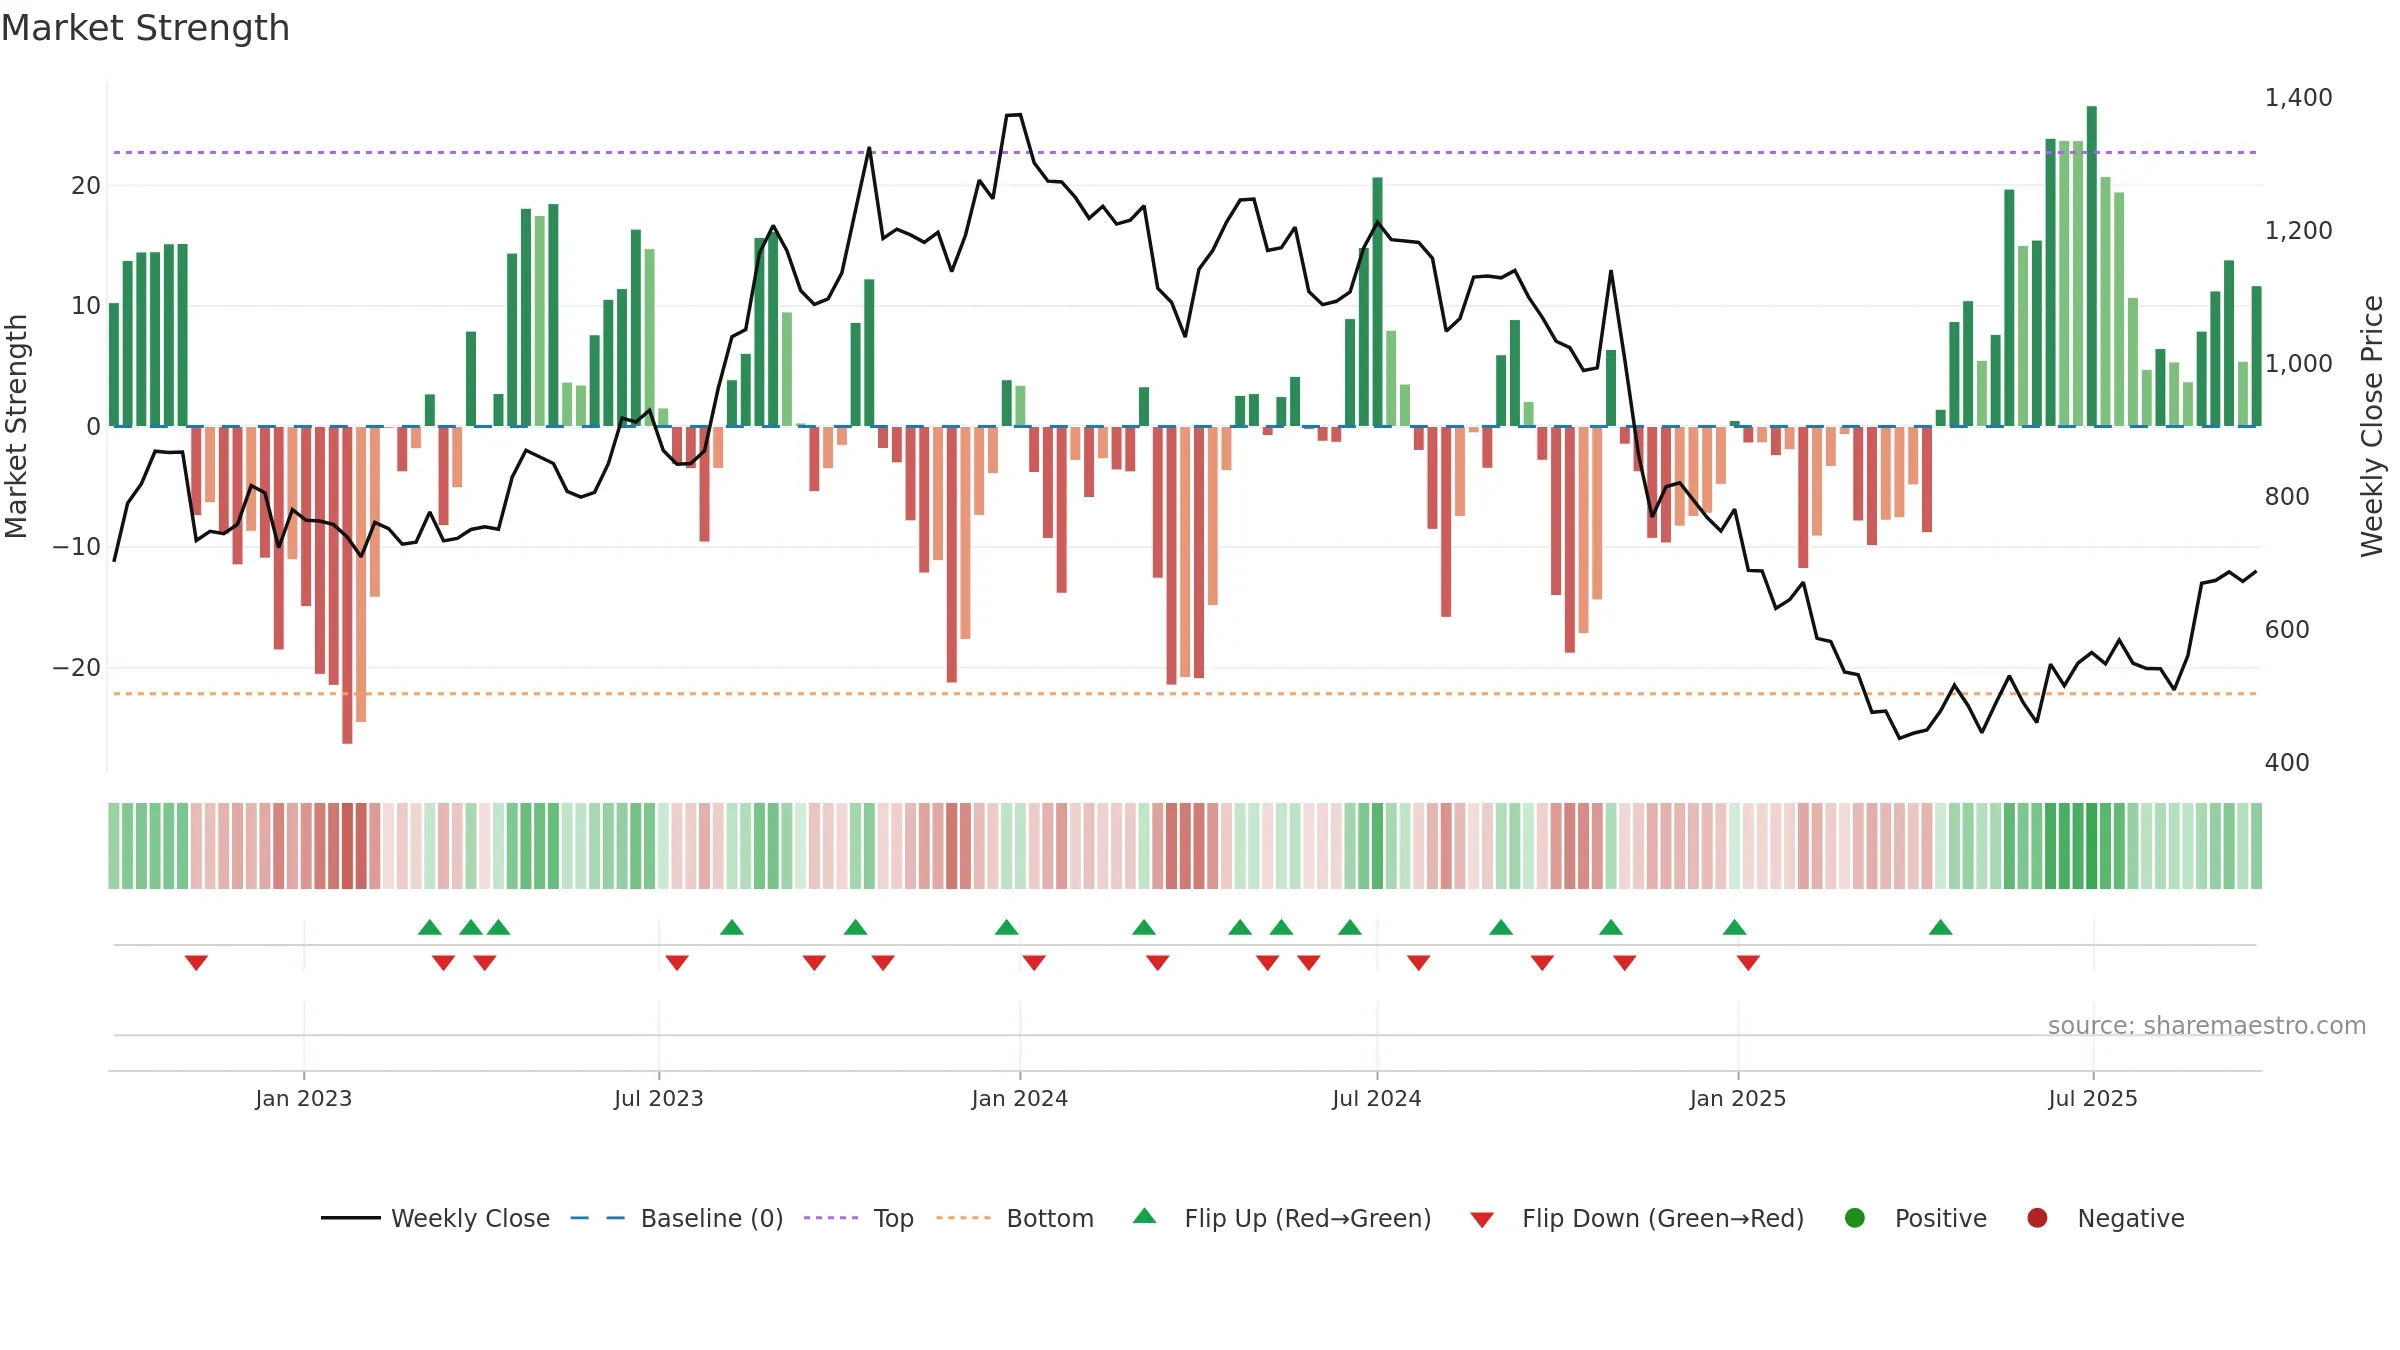Click the Top legend entry
2400x1350 pixels.
tap(859, 1218)
